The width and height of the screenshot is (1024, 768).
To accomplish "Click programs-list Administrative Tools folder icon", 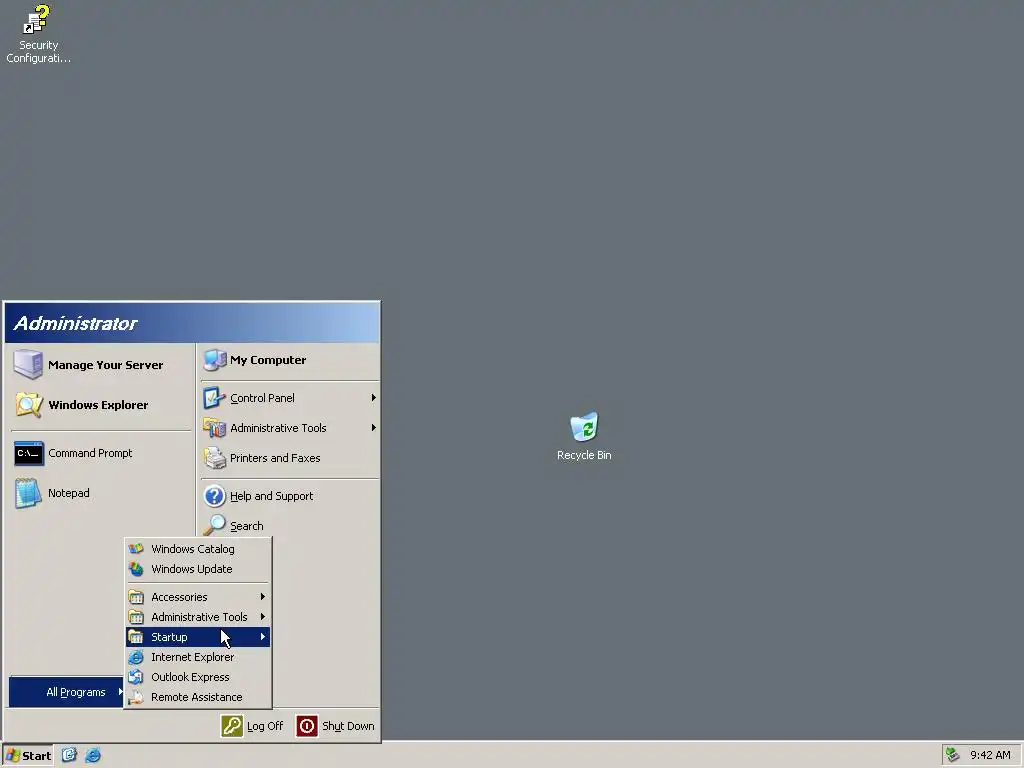I will 136,617.
